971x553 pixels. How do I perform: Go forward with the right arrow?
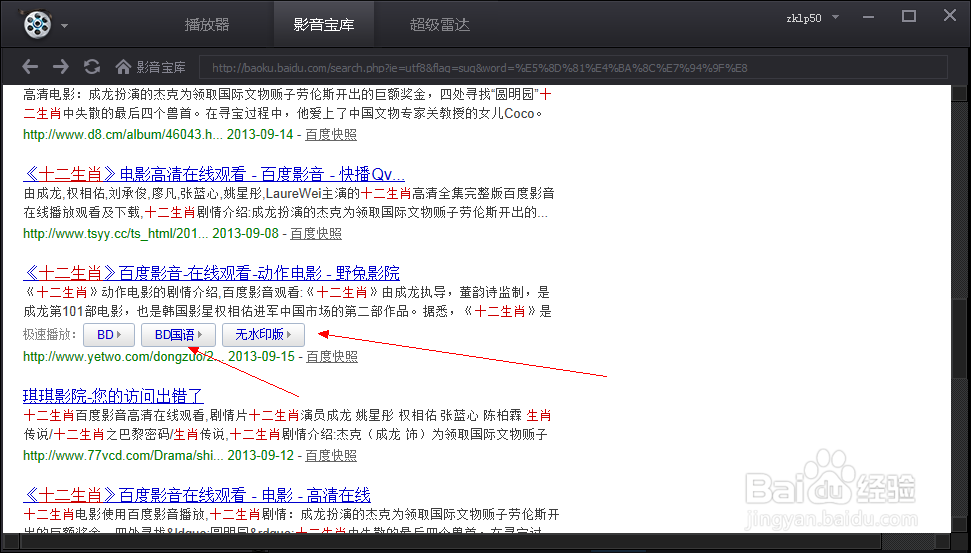click(x=61, y=66)
